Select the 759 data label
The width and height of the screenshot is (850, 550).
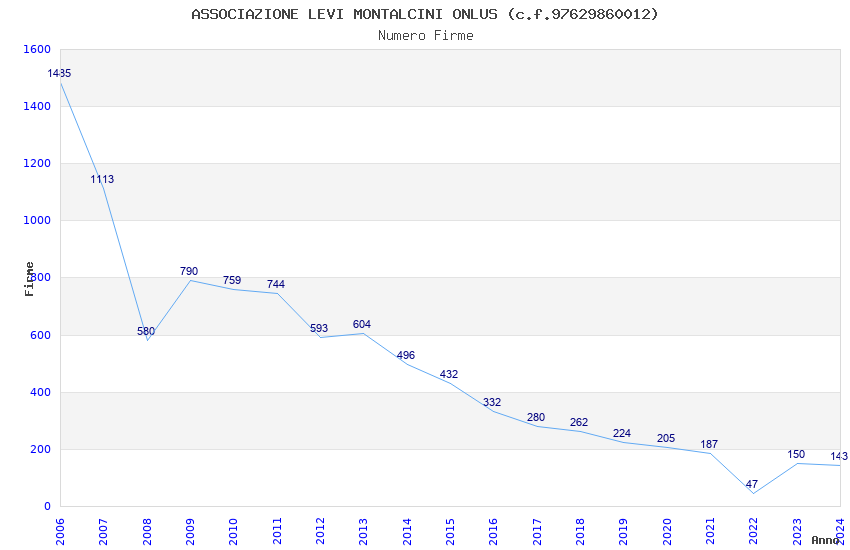(x=232, y=280)
